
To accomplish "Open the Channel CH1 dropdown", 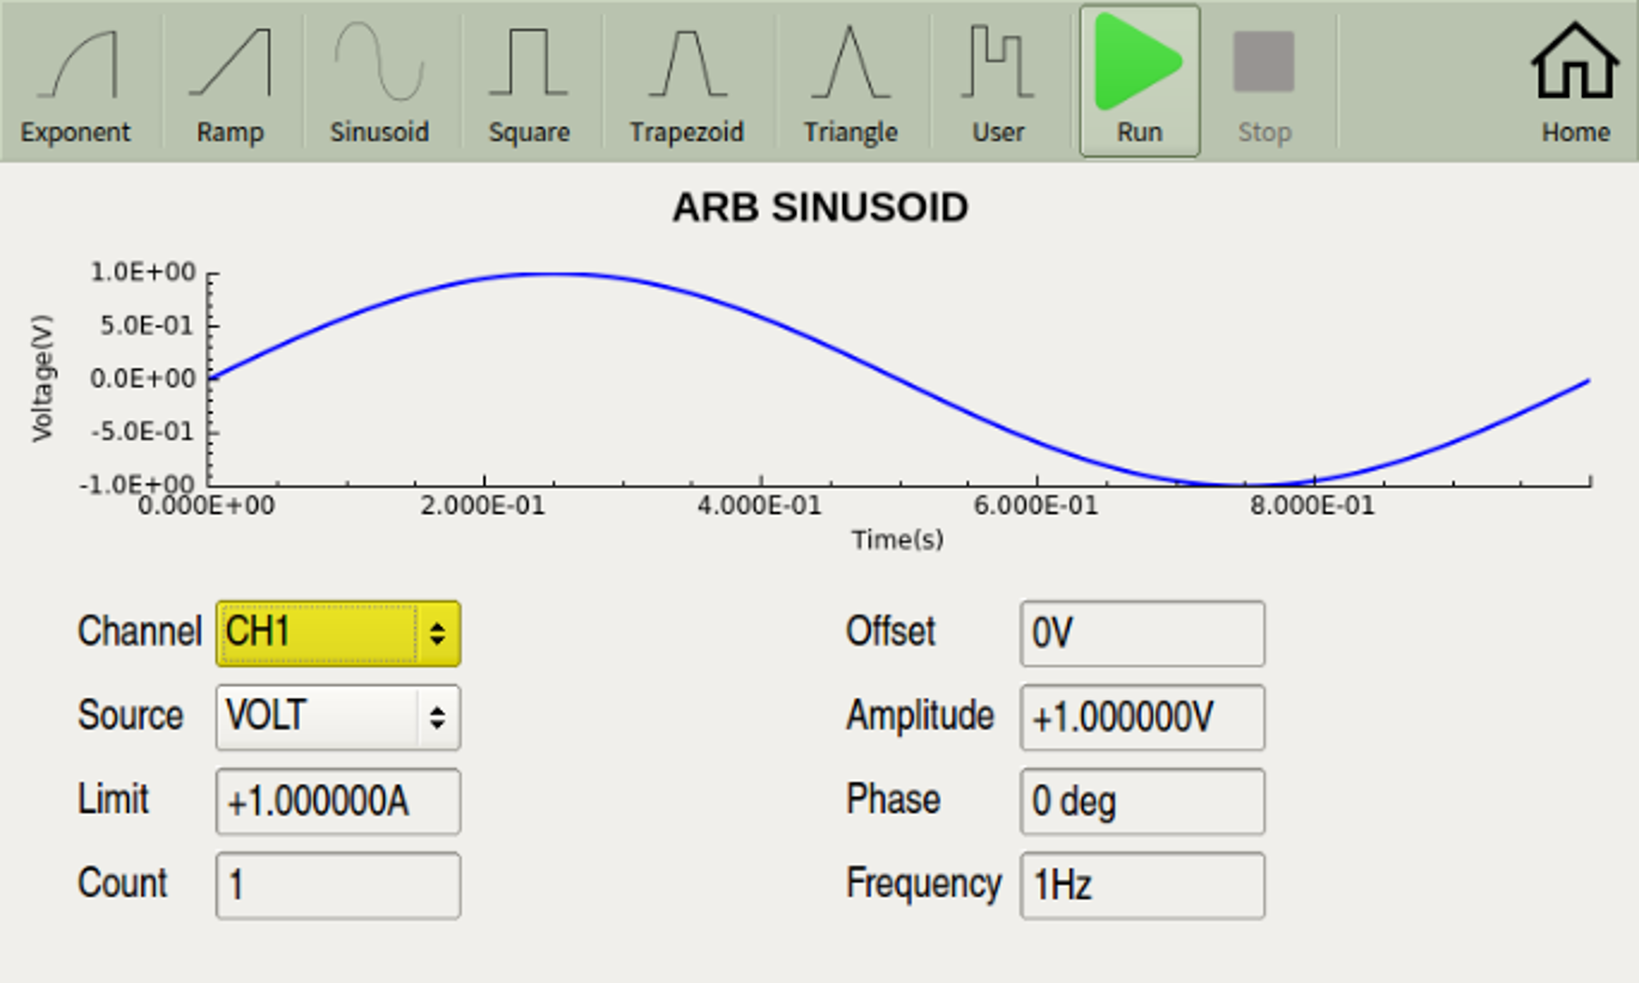I will pyautogui.click(x=338, y=633).
